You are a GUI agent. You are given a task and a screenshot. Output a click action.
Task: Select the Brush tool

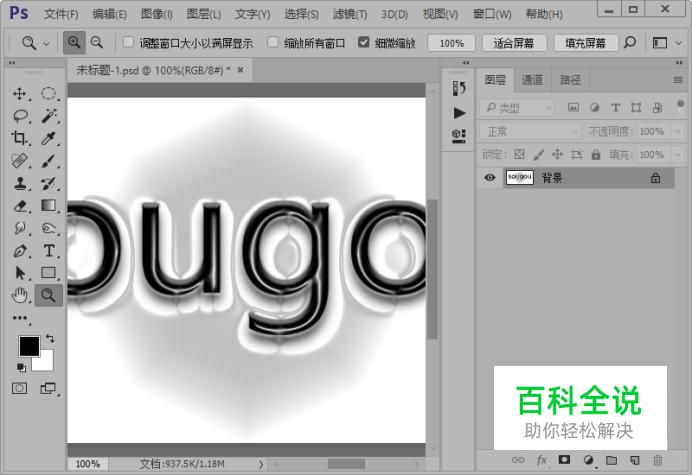coord(49,161)
